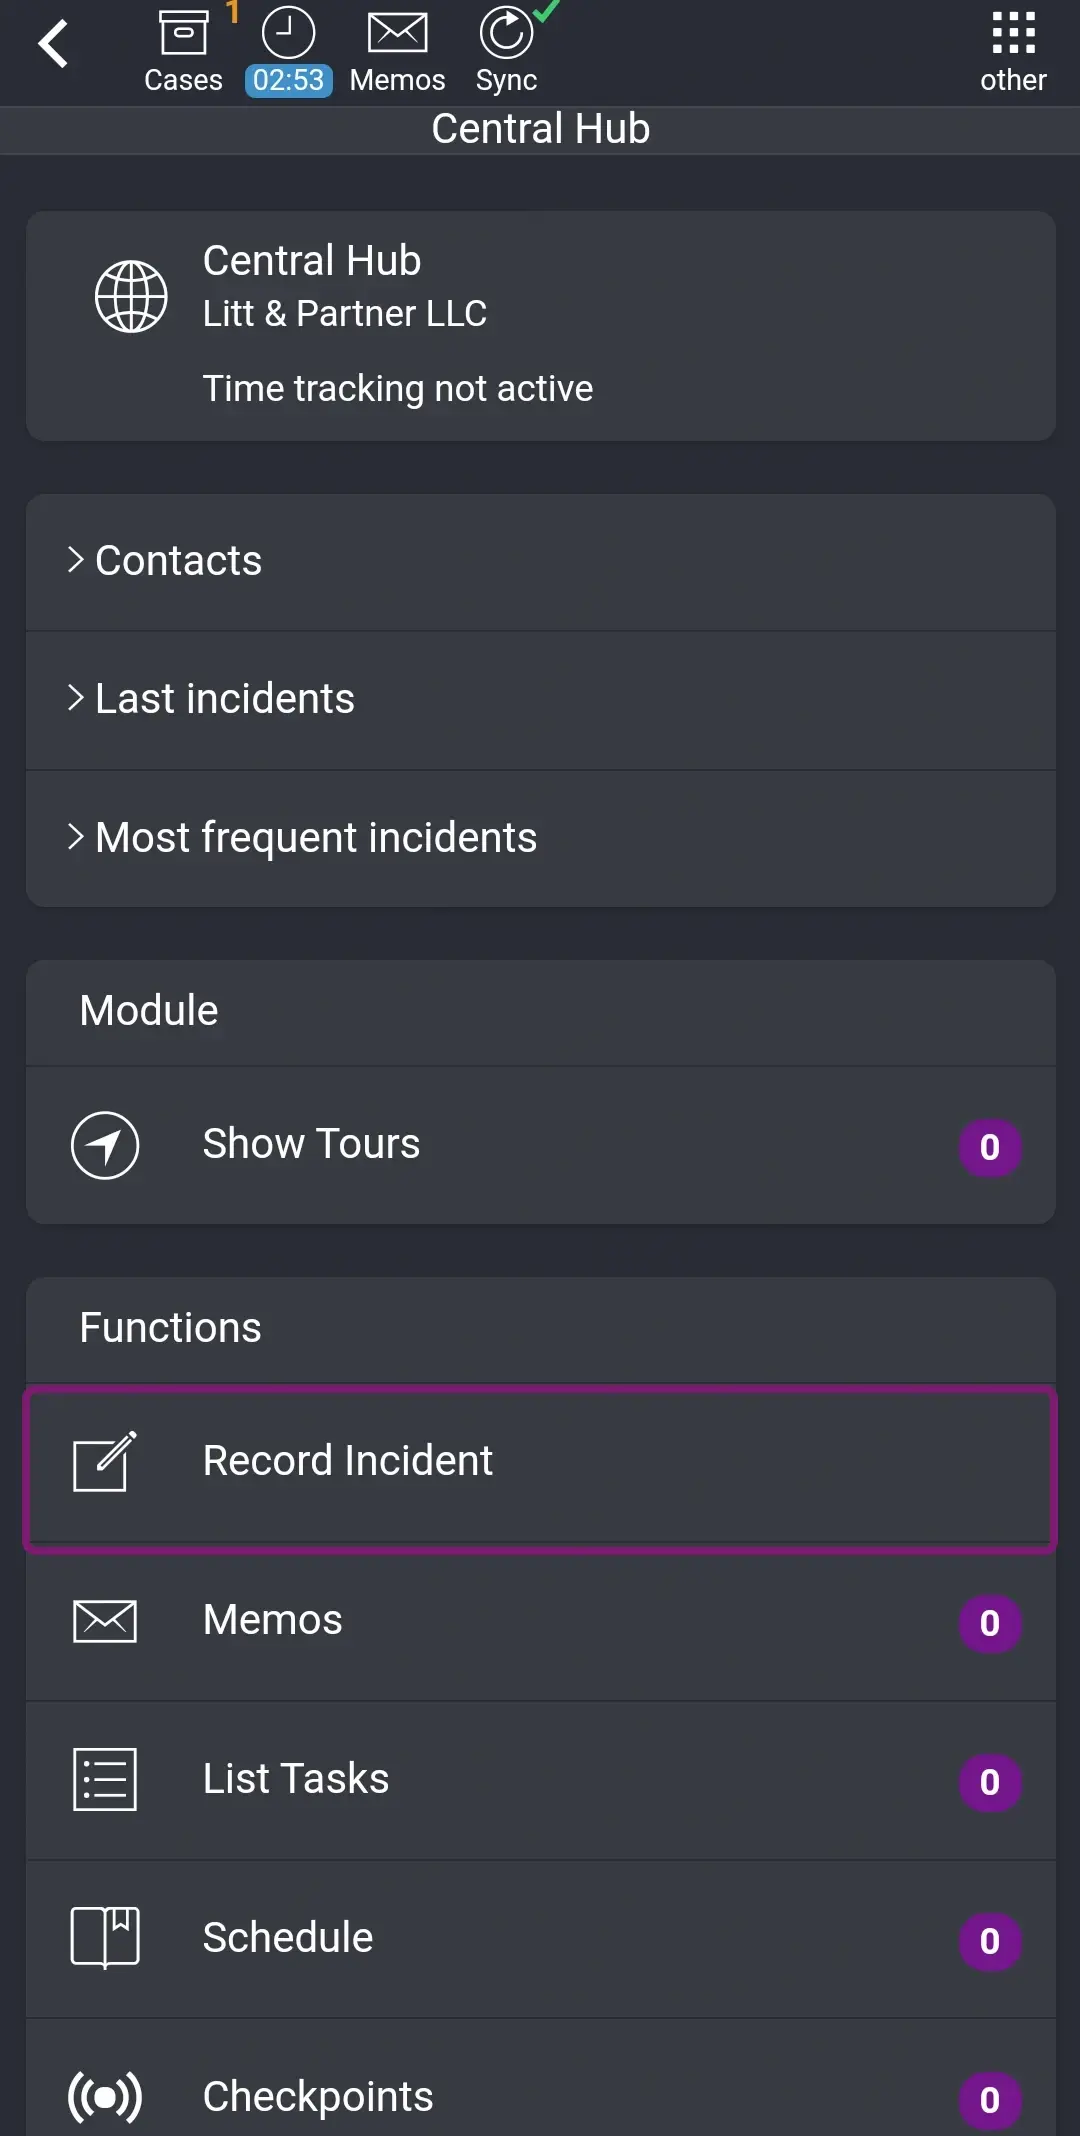Tap the Record Incident pencil icon
This screenshot has height=2136, width=1080.
(x=104, y=1461)
